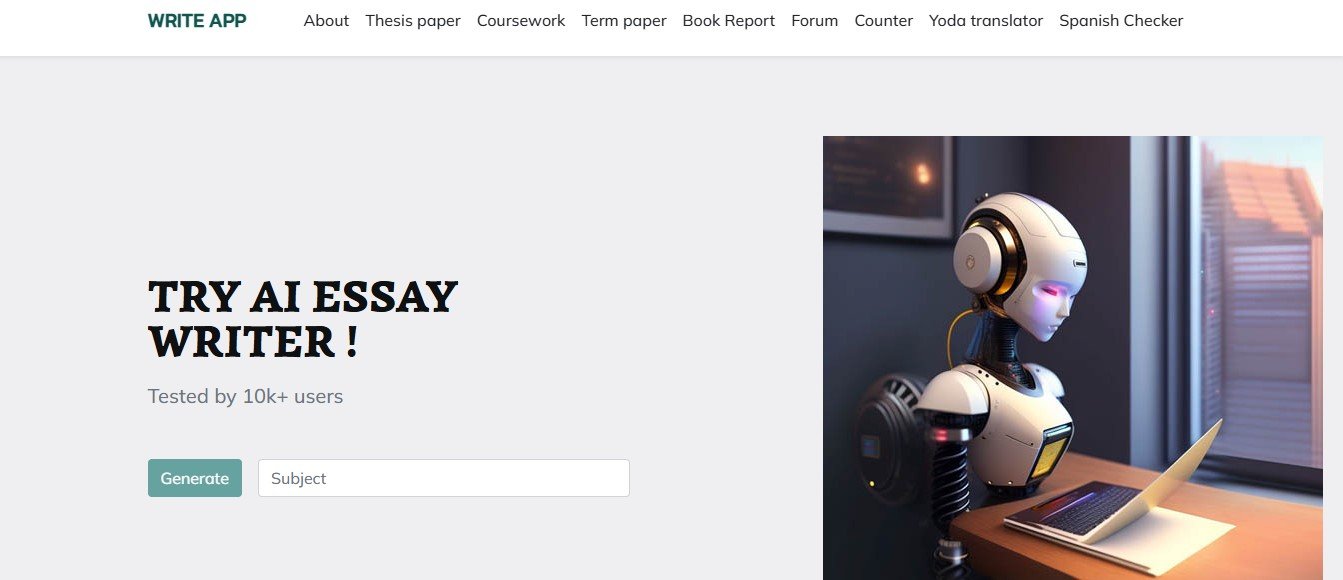The width and height of the screenshot is (1343, 580).
Task: Select Term paper in navigation
Action: [x=624, y=20]
